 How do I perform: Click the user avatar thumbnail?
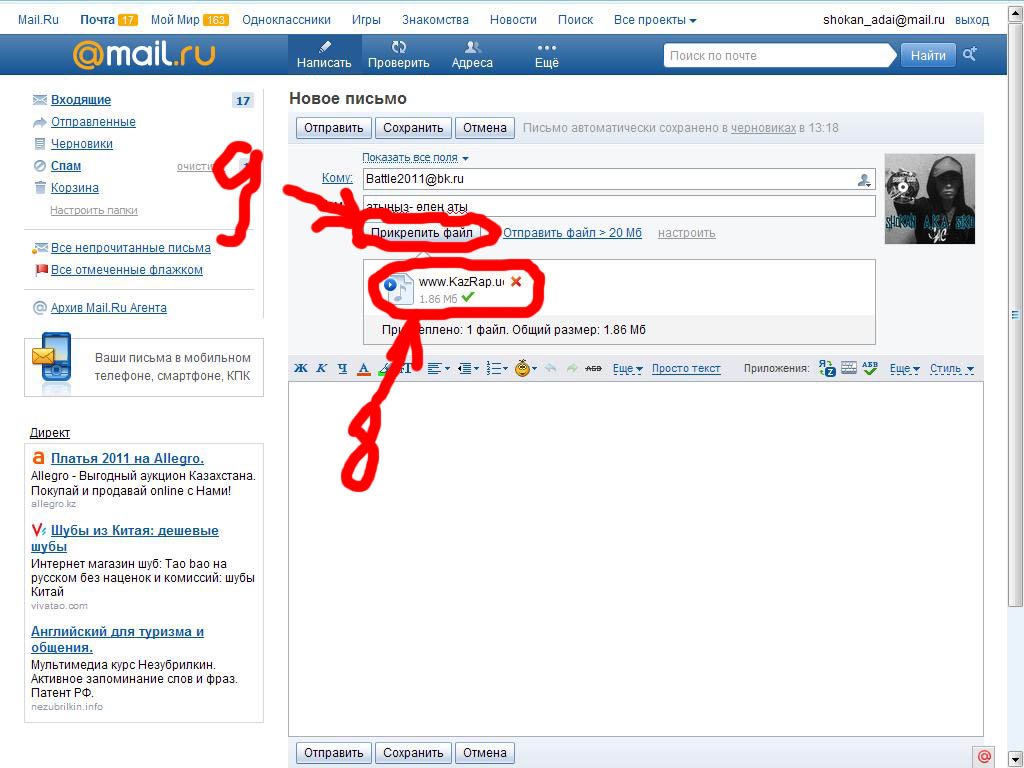[930, 199]
